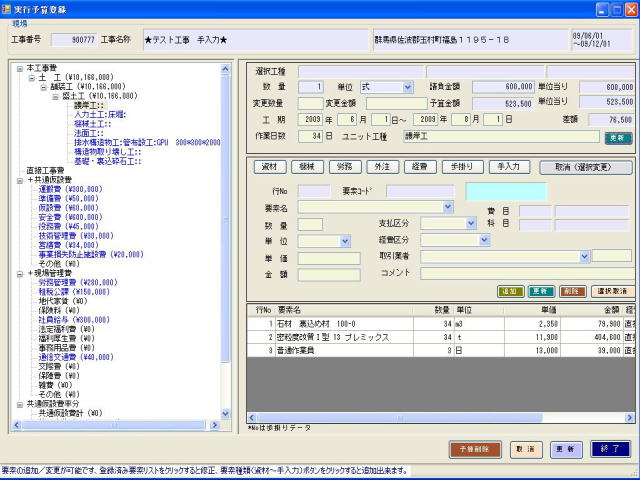
Task: Click the 変更数量 input field
Action: tap(311, 104)
